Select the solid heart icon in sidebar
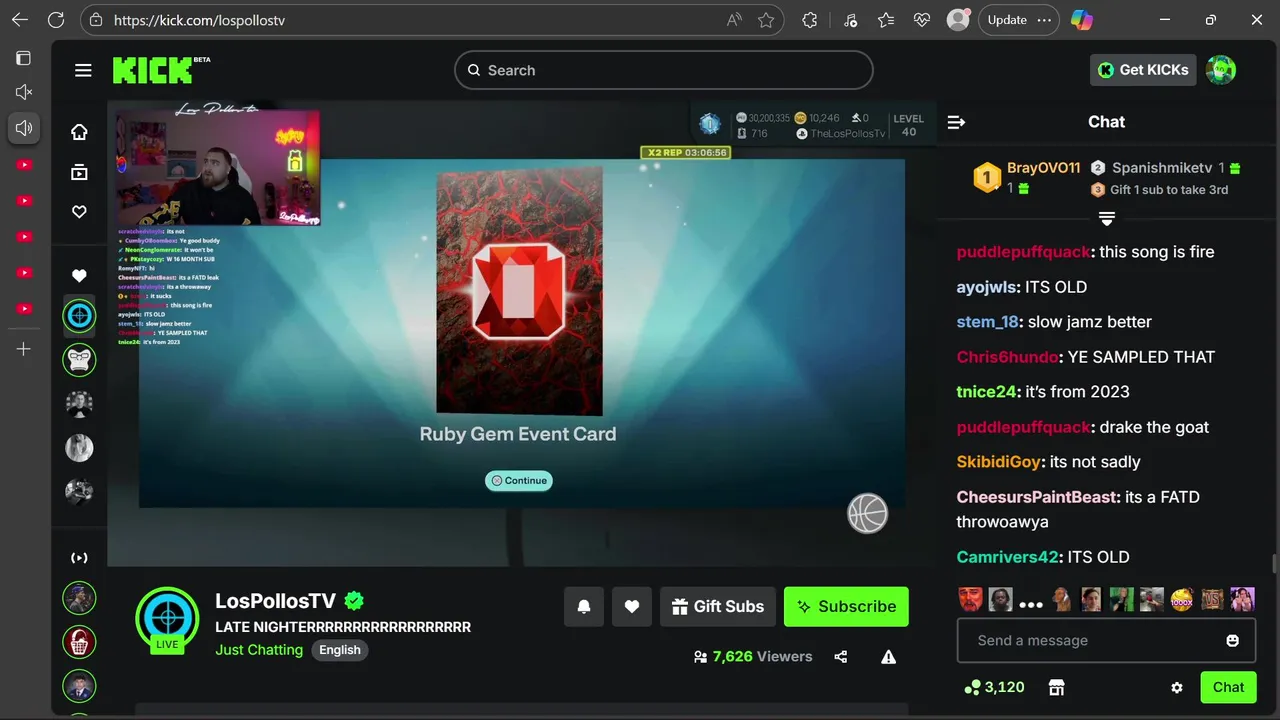Viewport: 1280px width, 720px height. coord(79,275)
